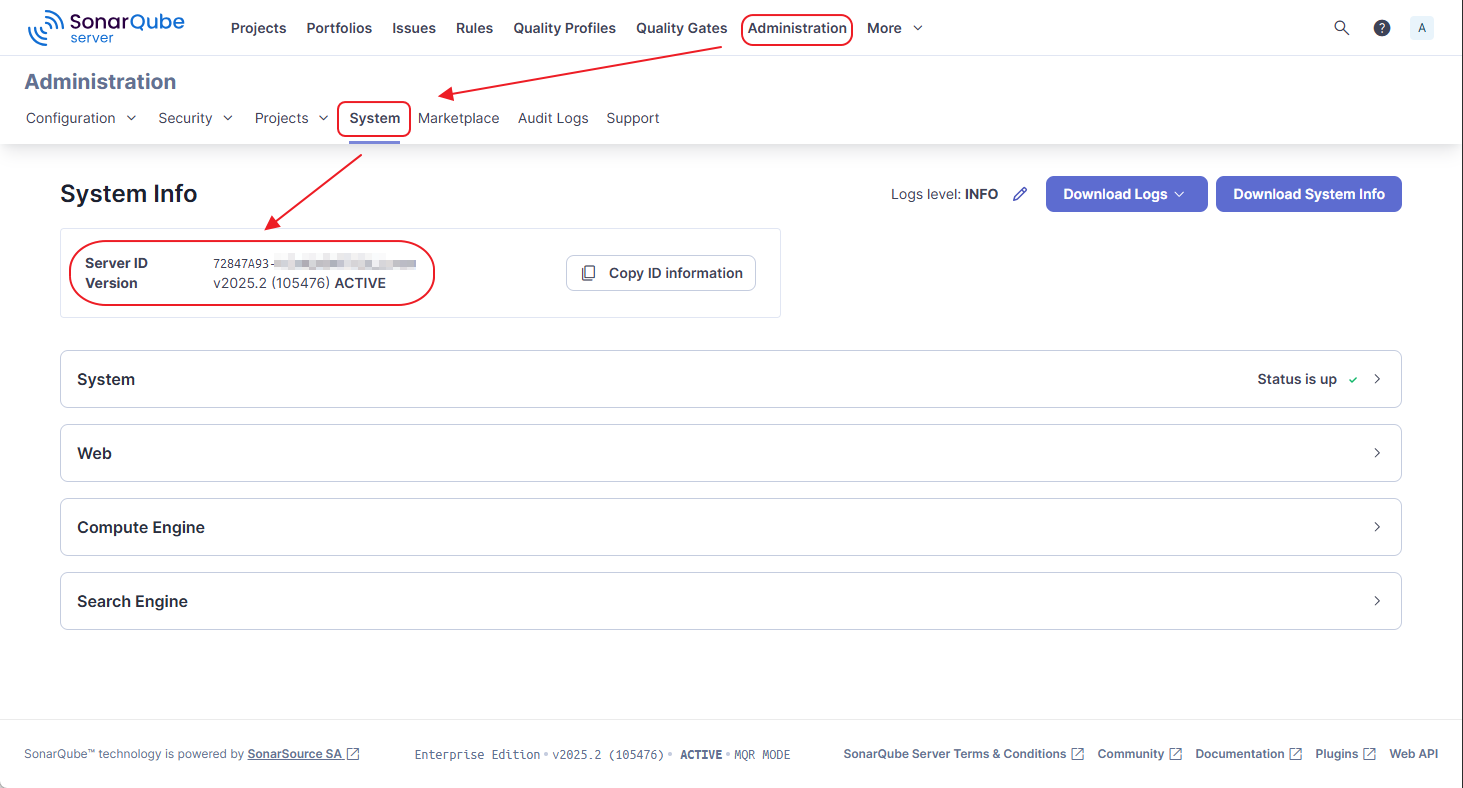The image size is (1463, 788).
Task: Click the version text v2025.2 (105476) ACTIVE
Action: (x=299, y=283)
